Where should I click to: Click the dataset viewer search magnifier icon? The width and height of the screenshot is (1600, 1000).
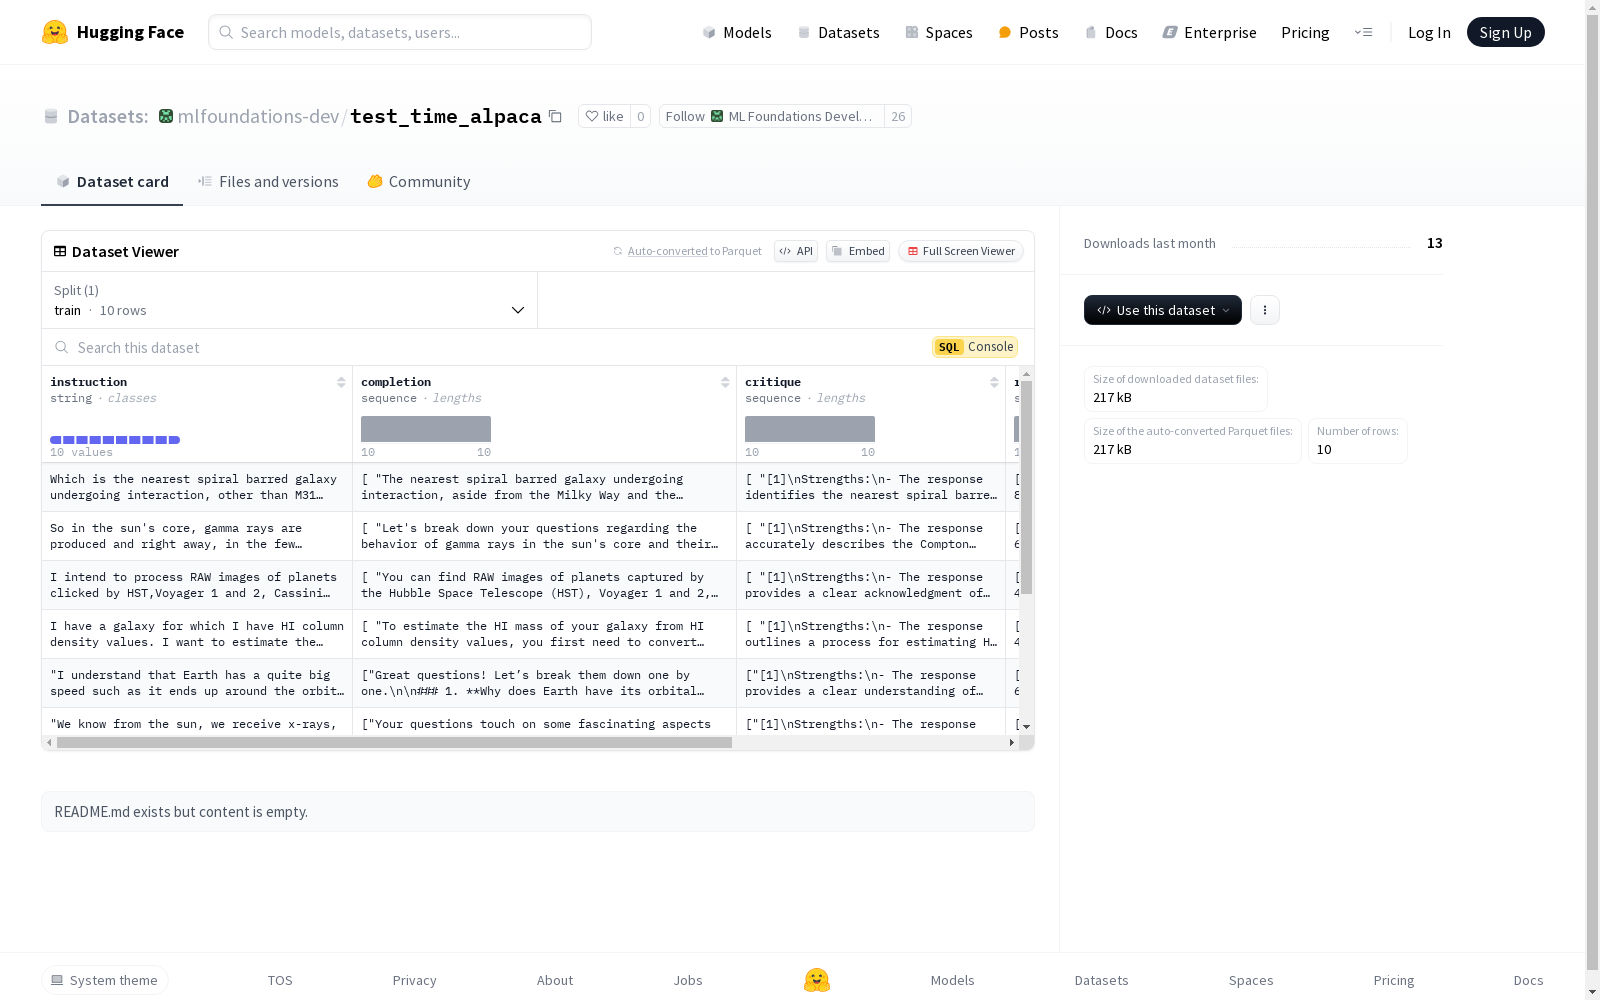[x=61, y=347]
